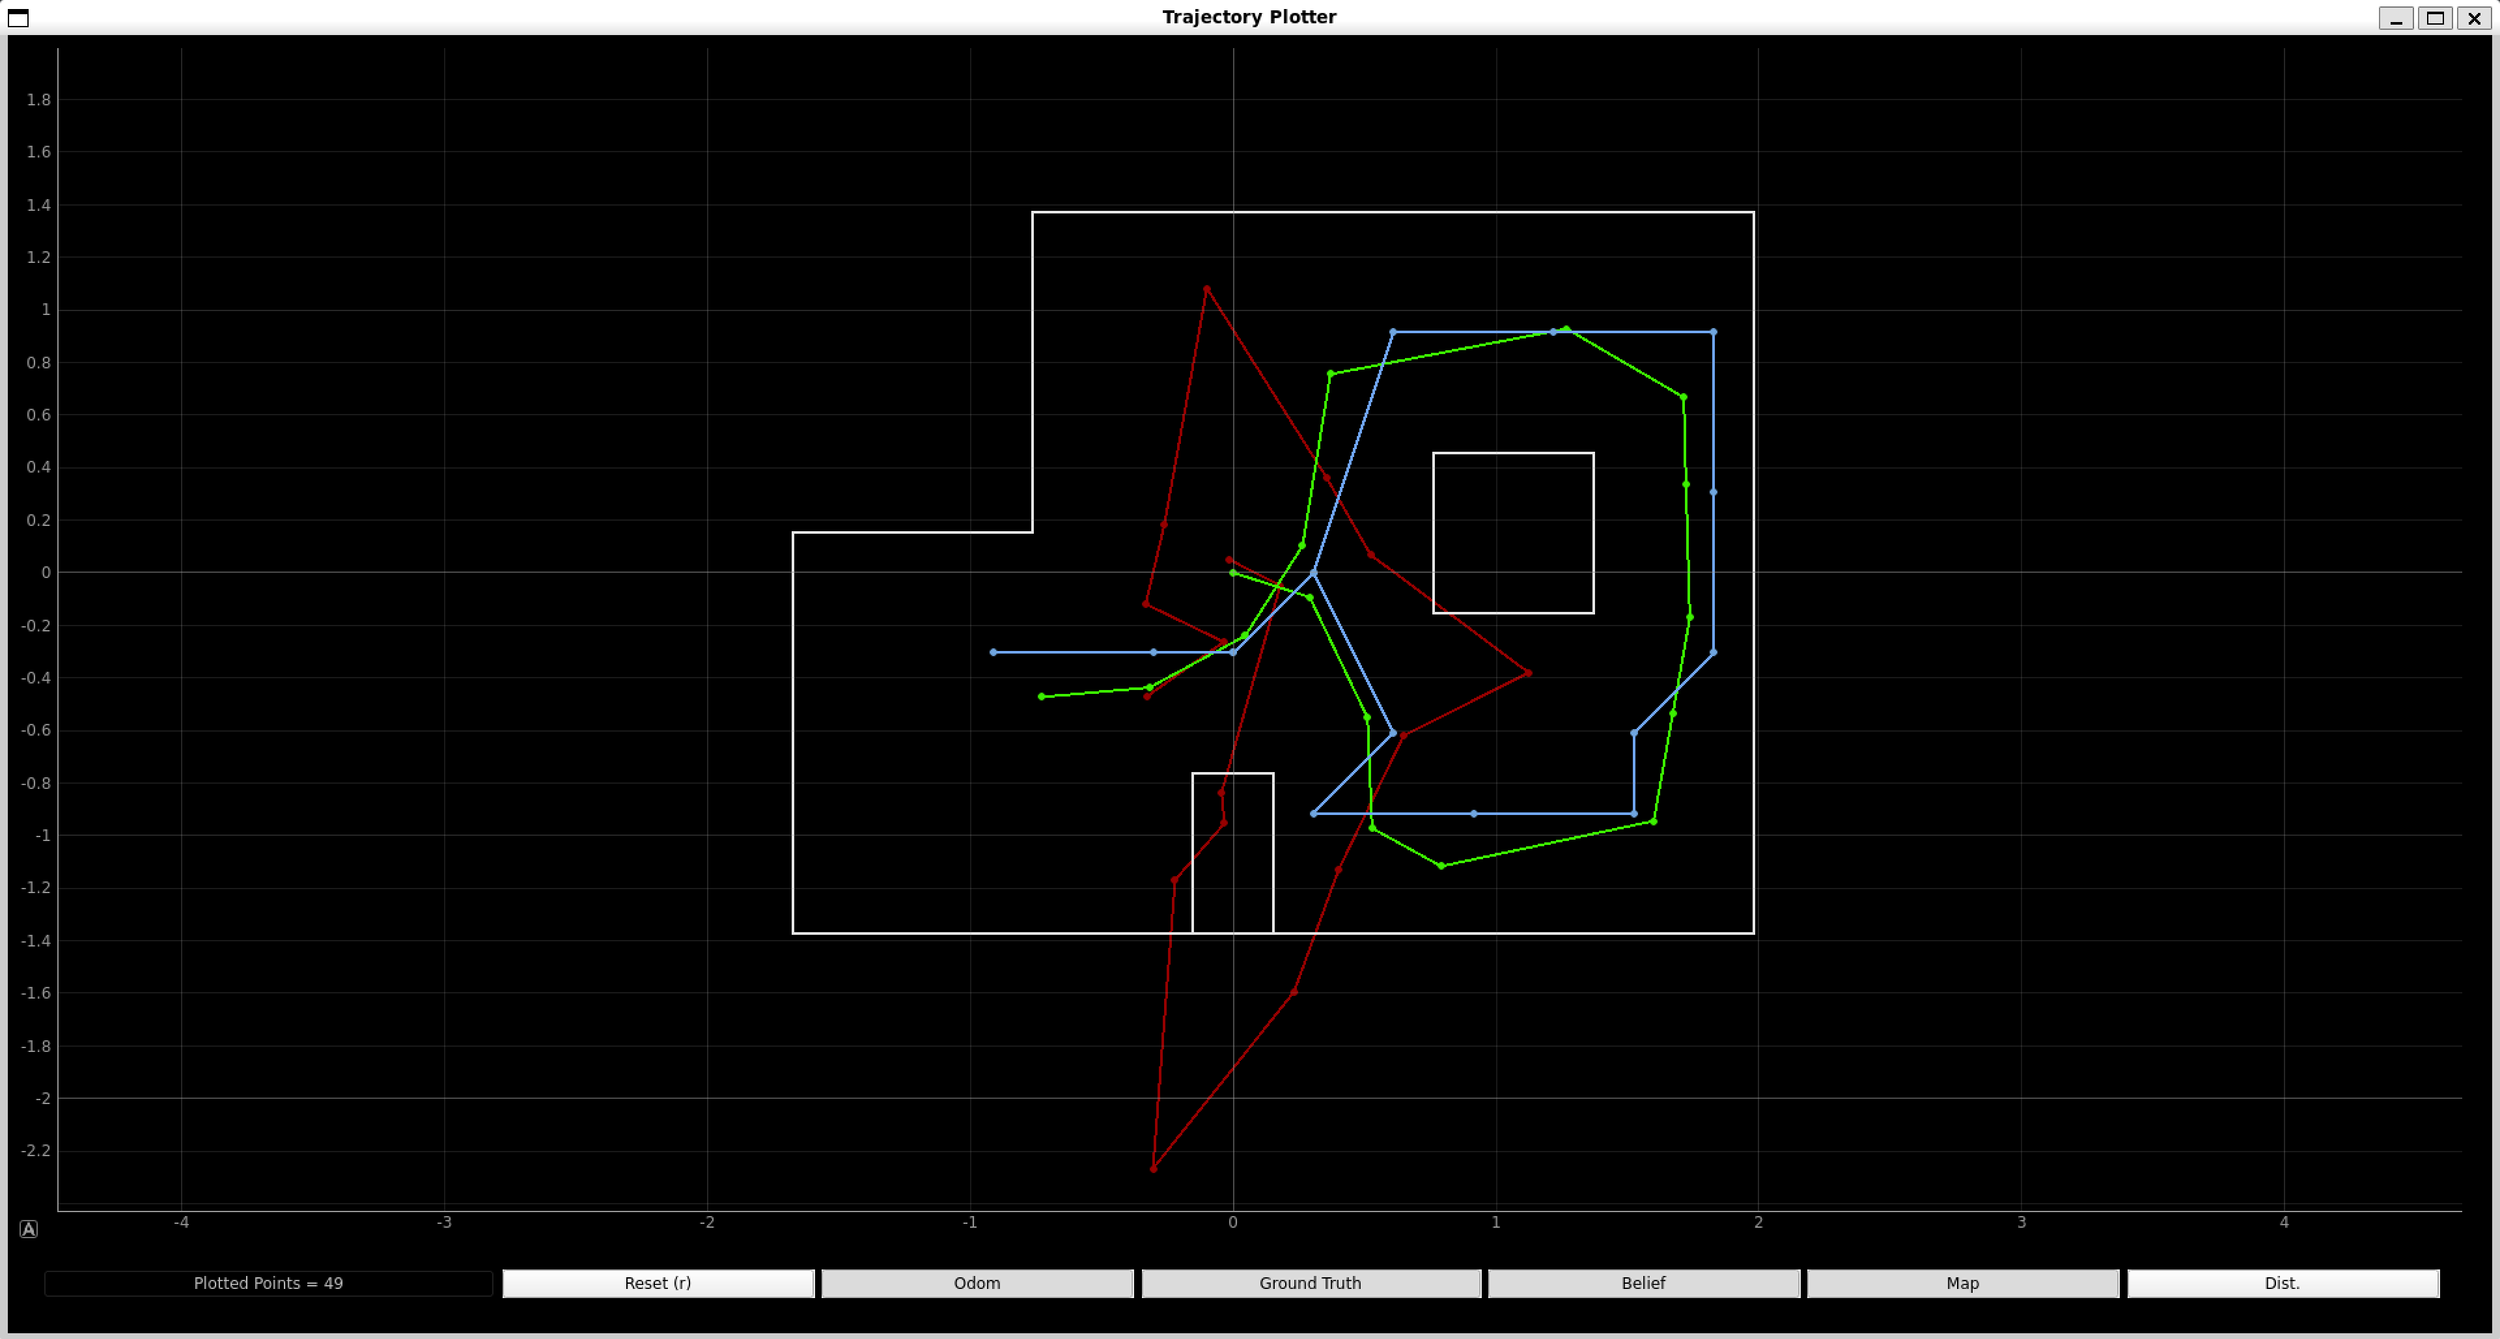Toggle the Ground Truth trajectory display
This screenshot has width=2500, height=1339.
coord(1310,1283)
